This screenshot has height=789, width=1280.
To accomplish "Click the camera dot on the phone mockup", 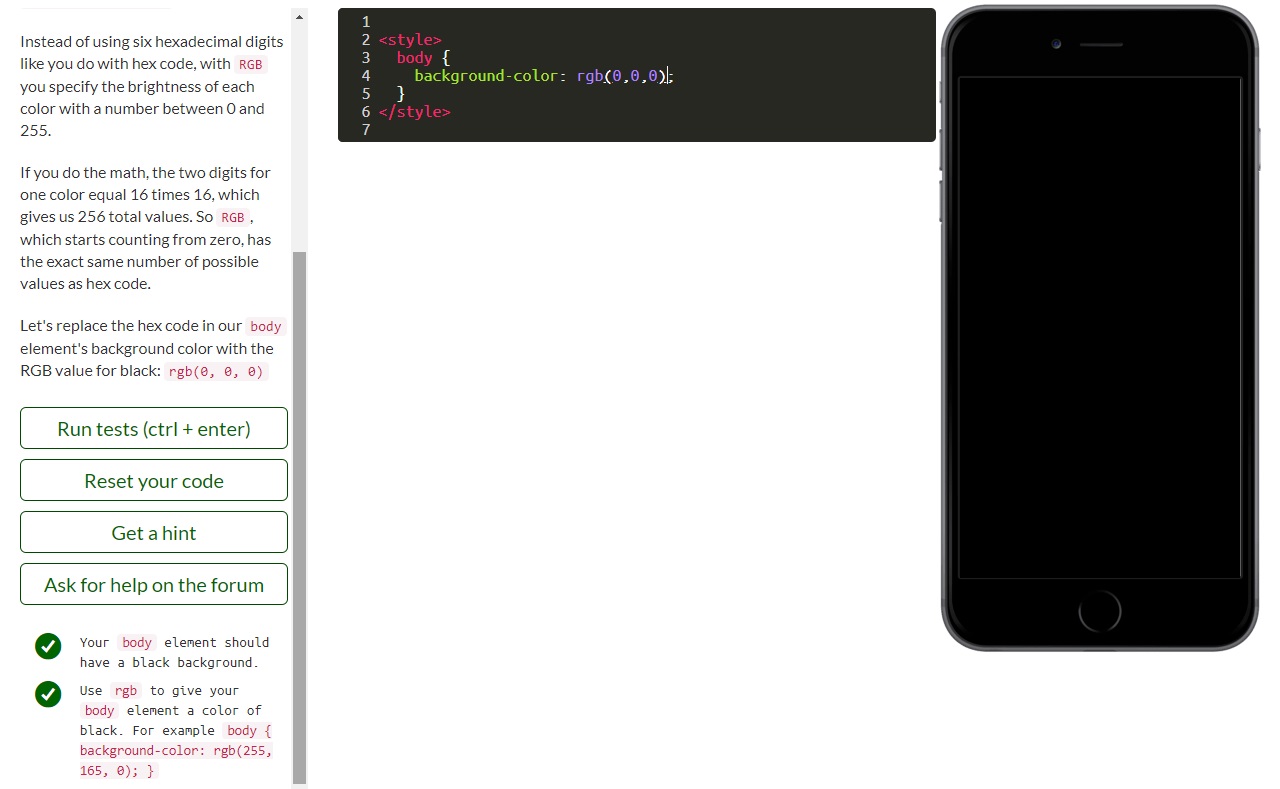I will pyautogui.click(x=1056, y=44).
